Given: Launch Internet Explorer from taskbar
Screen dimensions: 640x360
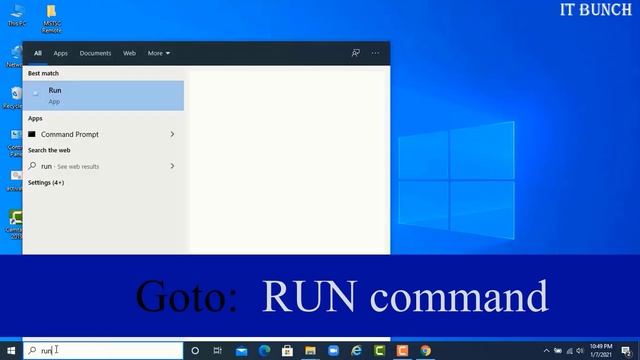Looking at the screenshot, I should click(x=356, y=351).
